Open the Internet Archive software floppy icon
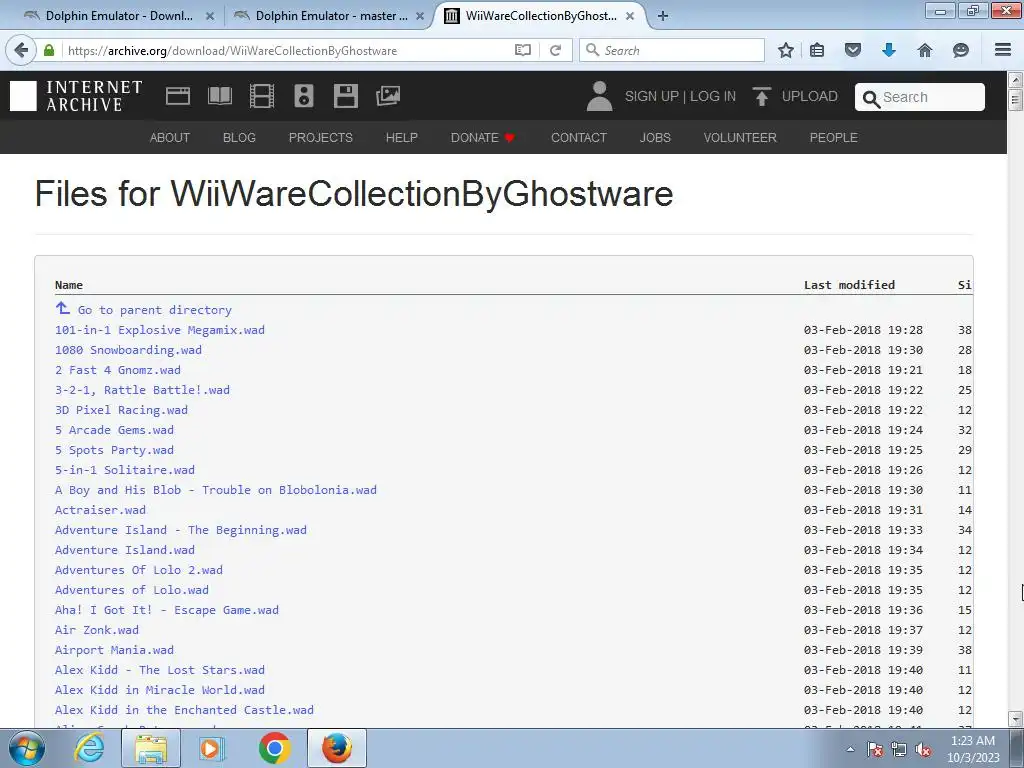Screen dimensions: 1024x768 pyautogui.click(x=345, y=96)
